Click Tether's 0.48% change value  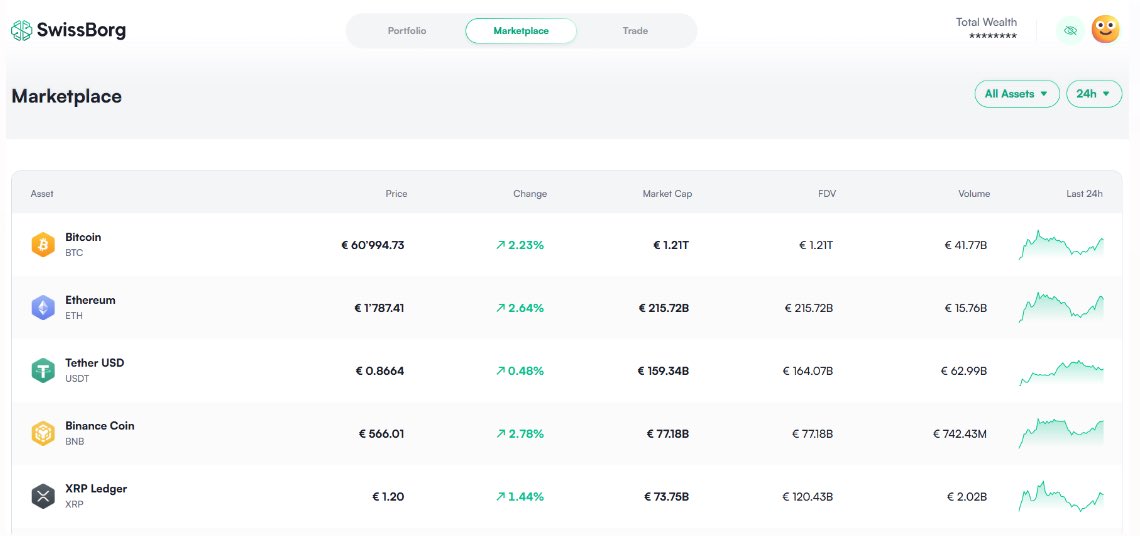[520, 371]
